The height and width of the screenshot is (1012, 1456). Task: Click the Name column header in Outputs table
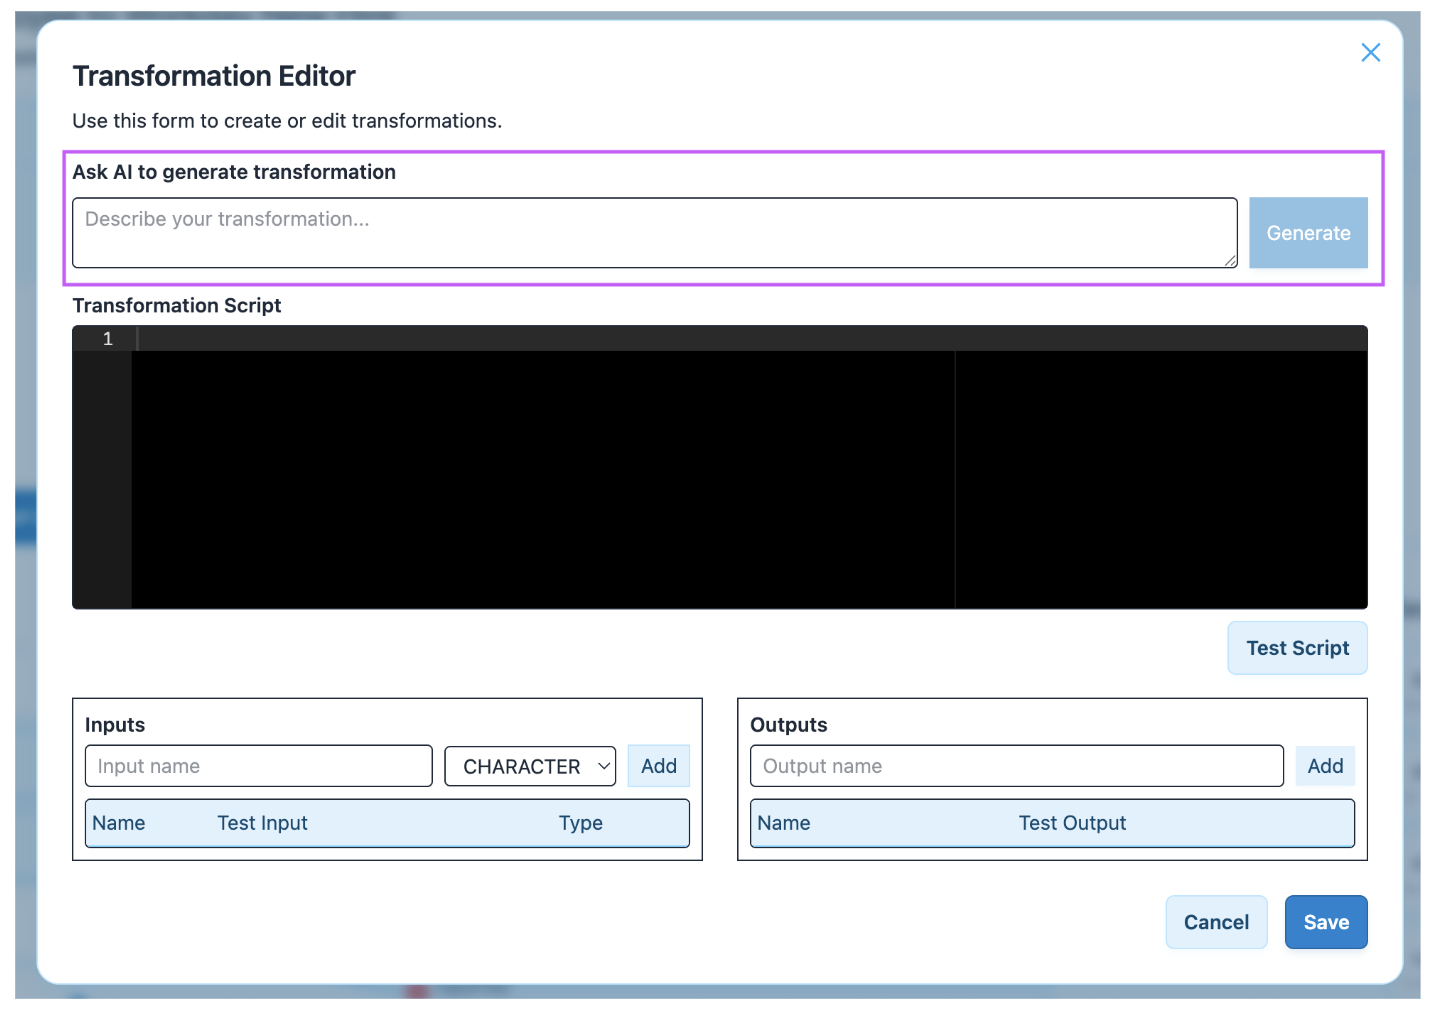click(x=784, y=823)
